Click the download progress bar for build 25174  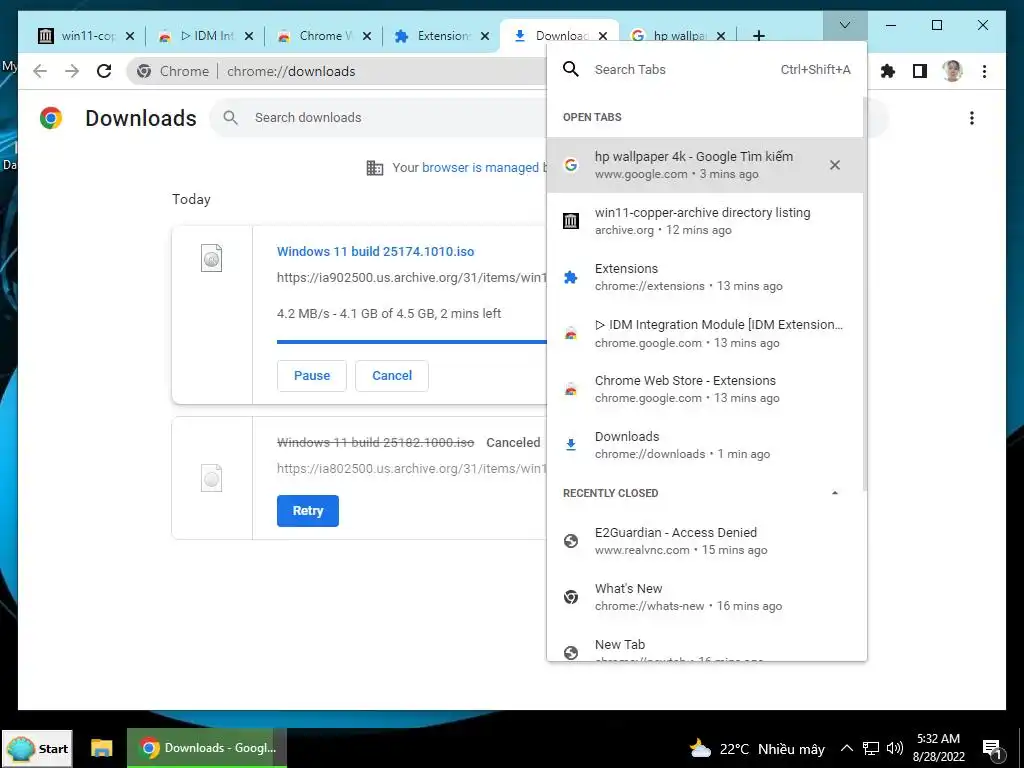pyautogui.click(x=411, y=342)
